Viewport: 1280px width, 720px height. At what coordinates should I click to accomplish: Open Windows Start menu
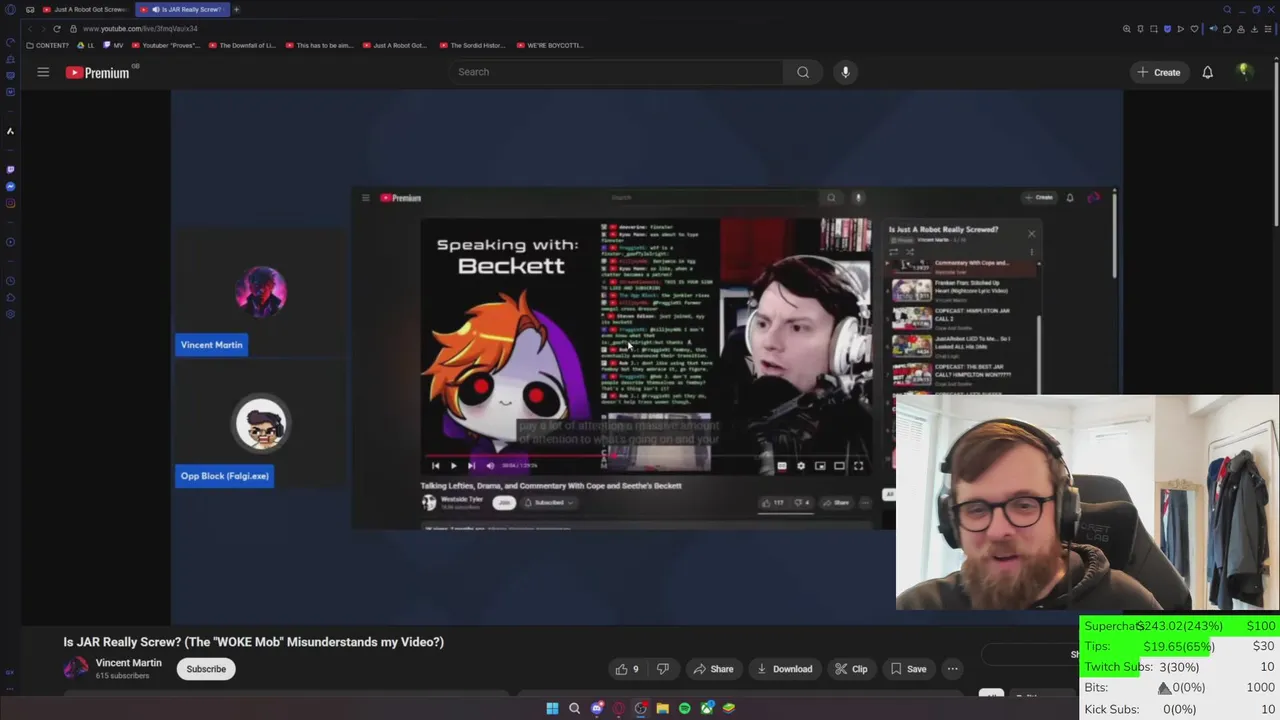tap(552, 708)
